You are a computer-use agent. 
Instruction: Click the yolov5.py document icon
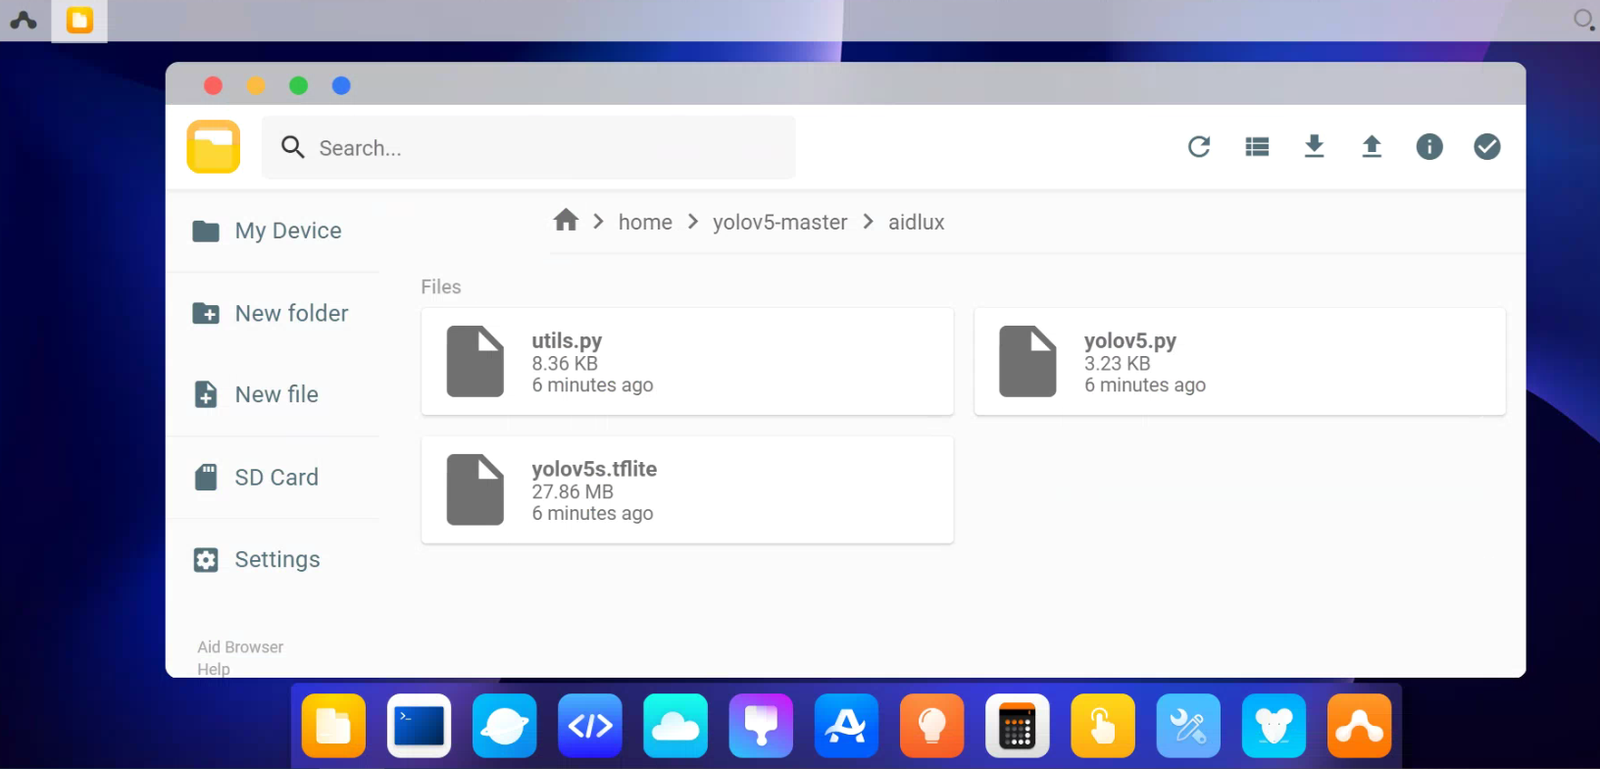(x=1027, y=361)
